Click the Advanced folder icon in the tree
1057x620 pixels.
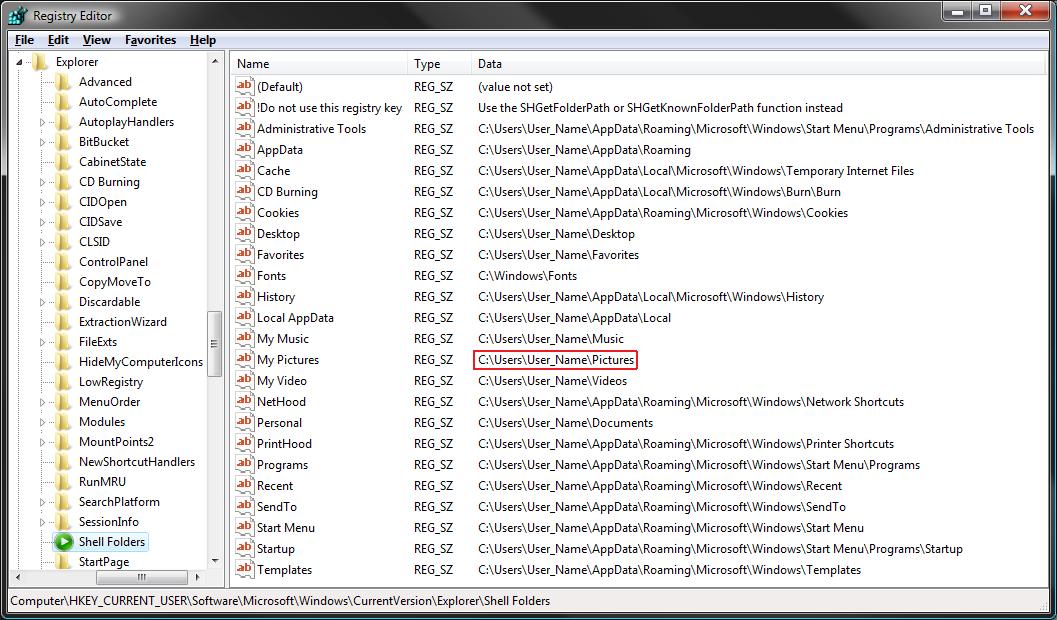63,82
